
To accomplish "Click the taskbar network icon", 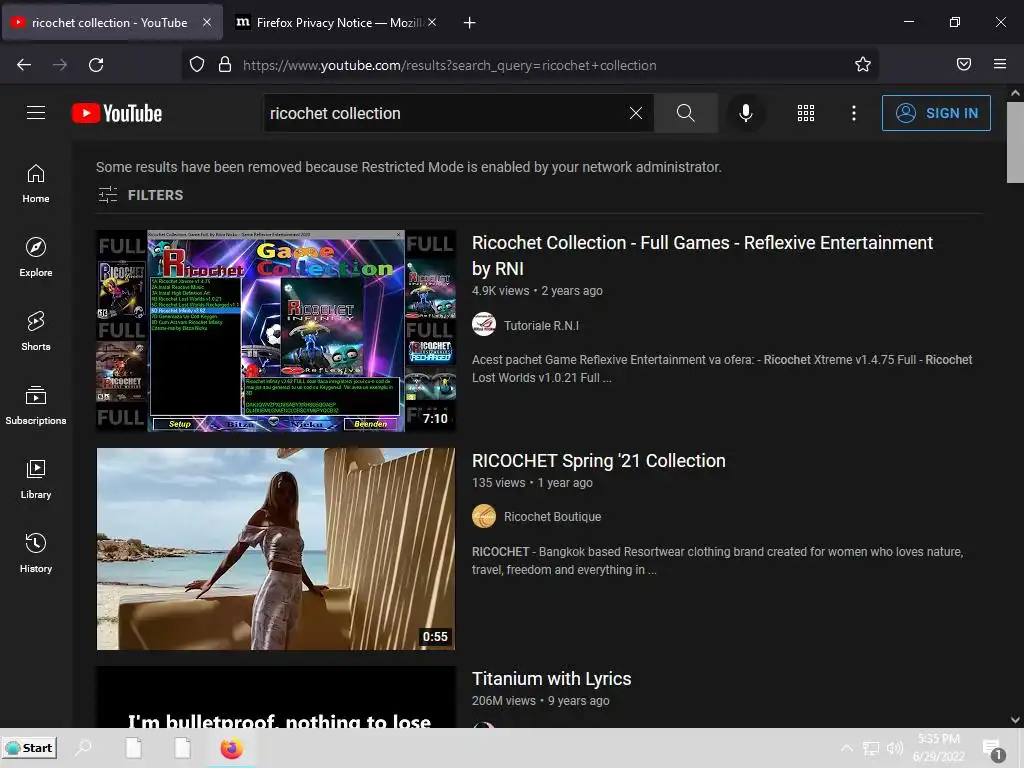I will click(871, 748).
